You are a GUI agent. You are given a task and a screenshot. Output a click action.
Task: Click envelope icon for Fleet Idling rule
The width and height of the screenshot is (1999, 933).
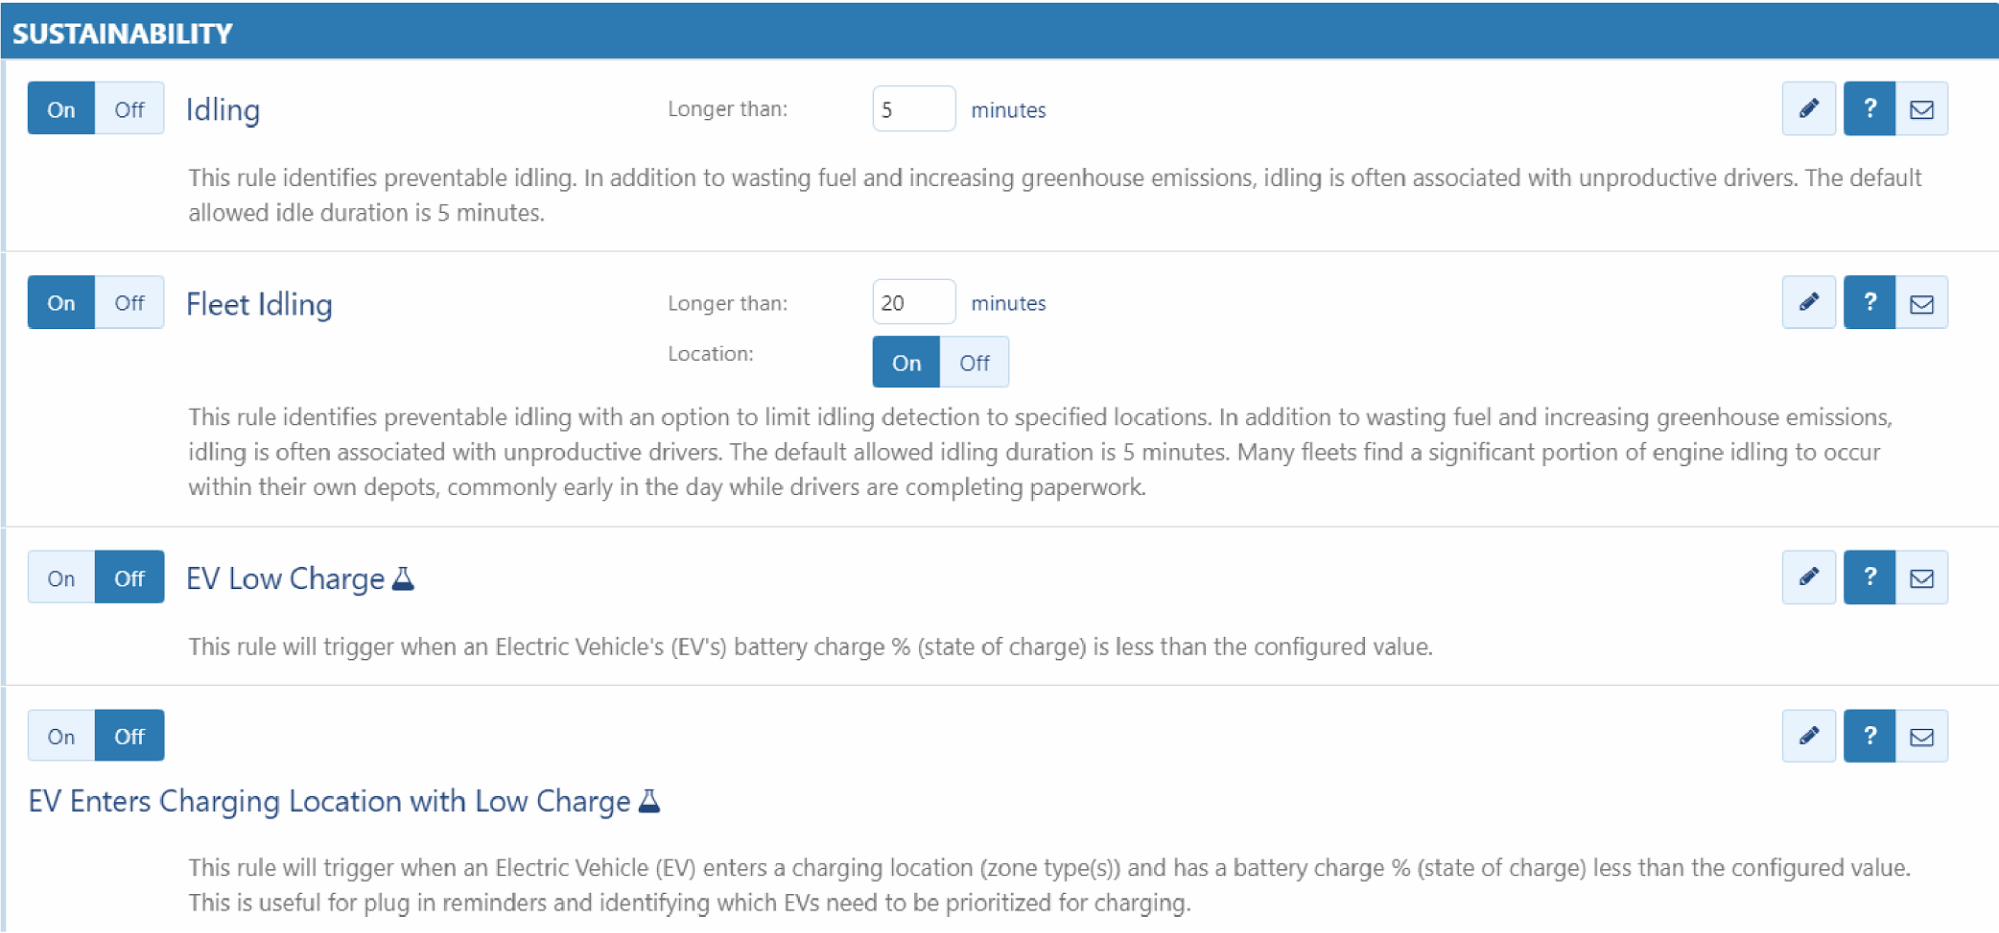coord(1921,303)
